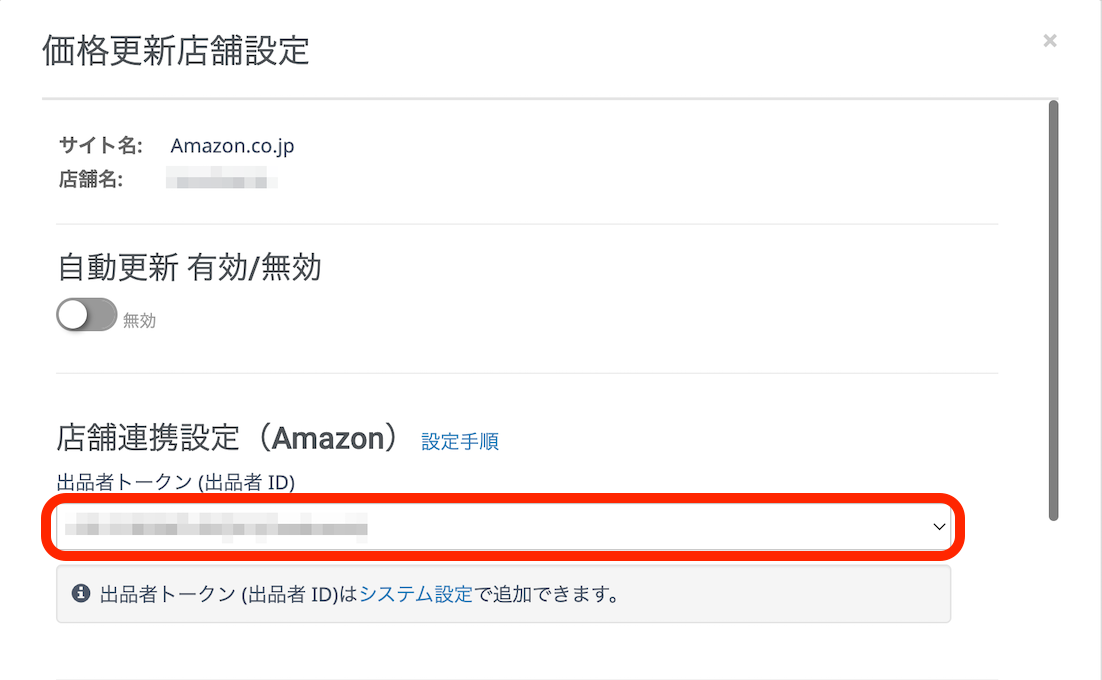The image size is (1102, 680).
Task: Follow the システム設定 link
Action: point(416,594)
